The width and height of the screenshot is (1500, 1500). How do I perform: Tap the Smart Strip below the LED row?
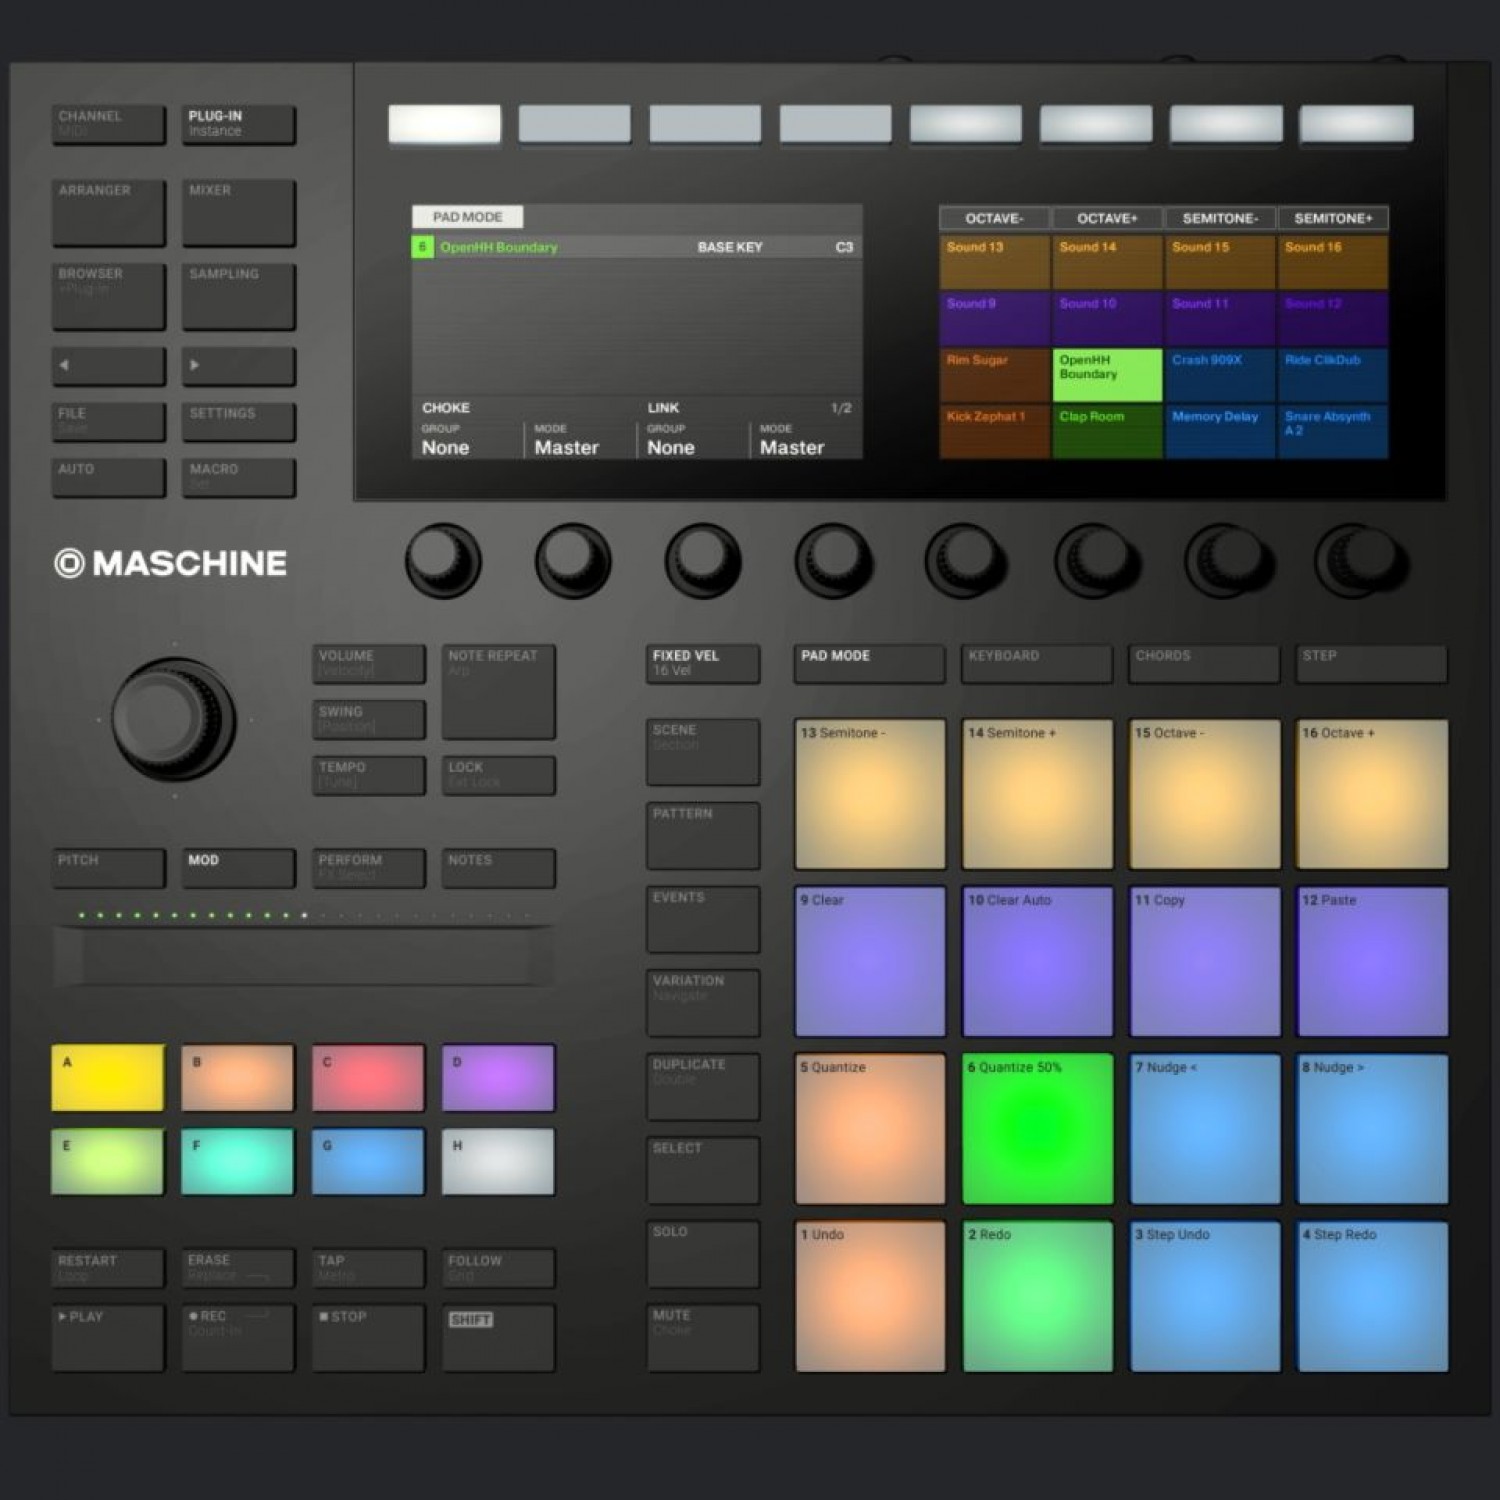tap(305, 955)
